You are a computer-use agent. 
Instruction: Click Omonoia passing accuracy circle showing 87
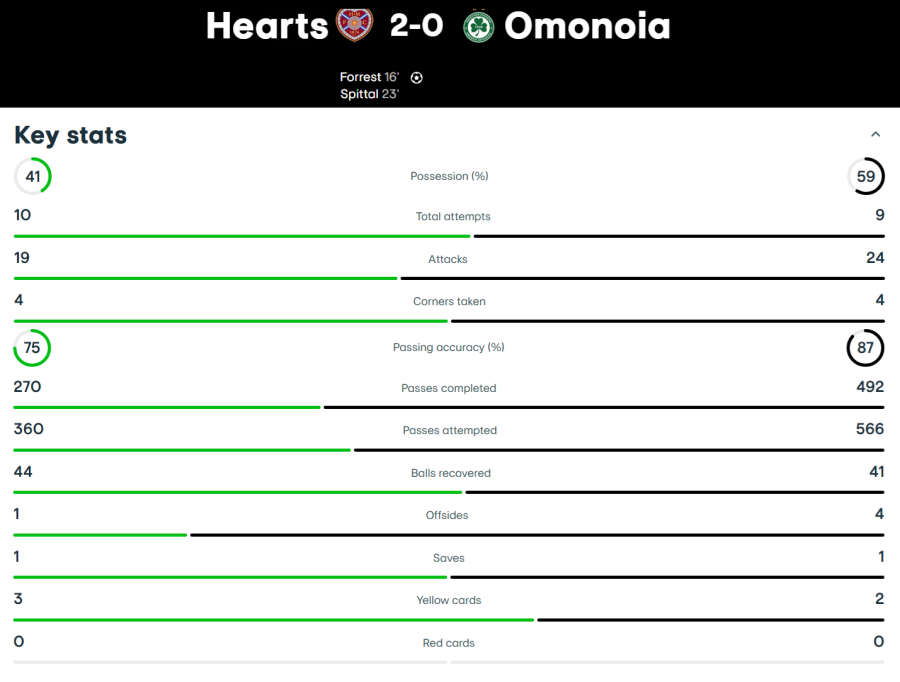(x=865, y=348)
